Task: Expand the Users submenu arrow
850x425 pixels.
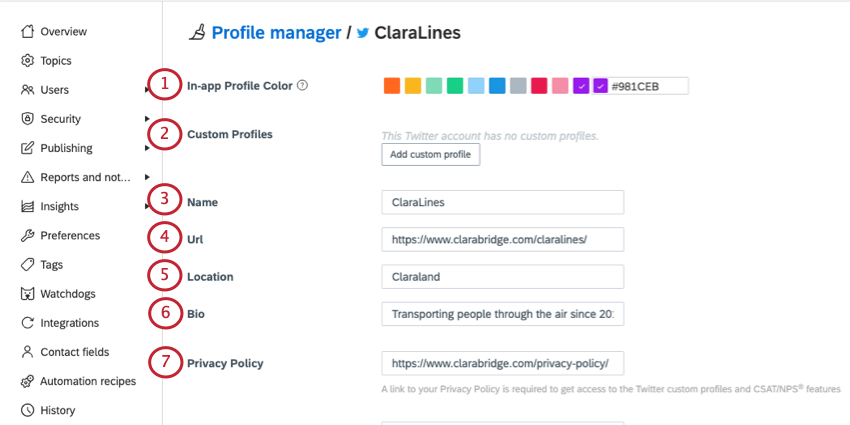Action: pyautogui.click(x=147, y=89)
